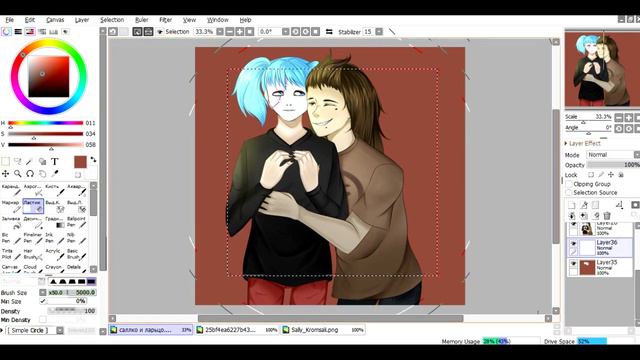This screenshot has height=360, width=640.
Task: Enable the Selection Source checkbox
Action: click(x=569, y=192)
